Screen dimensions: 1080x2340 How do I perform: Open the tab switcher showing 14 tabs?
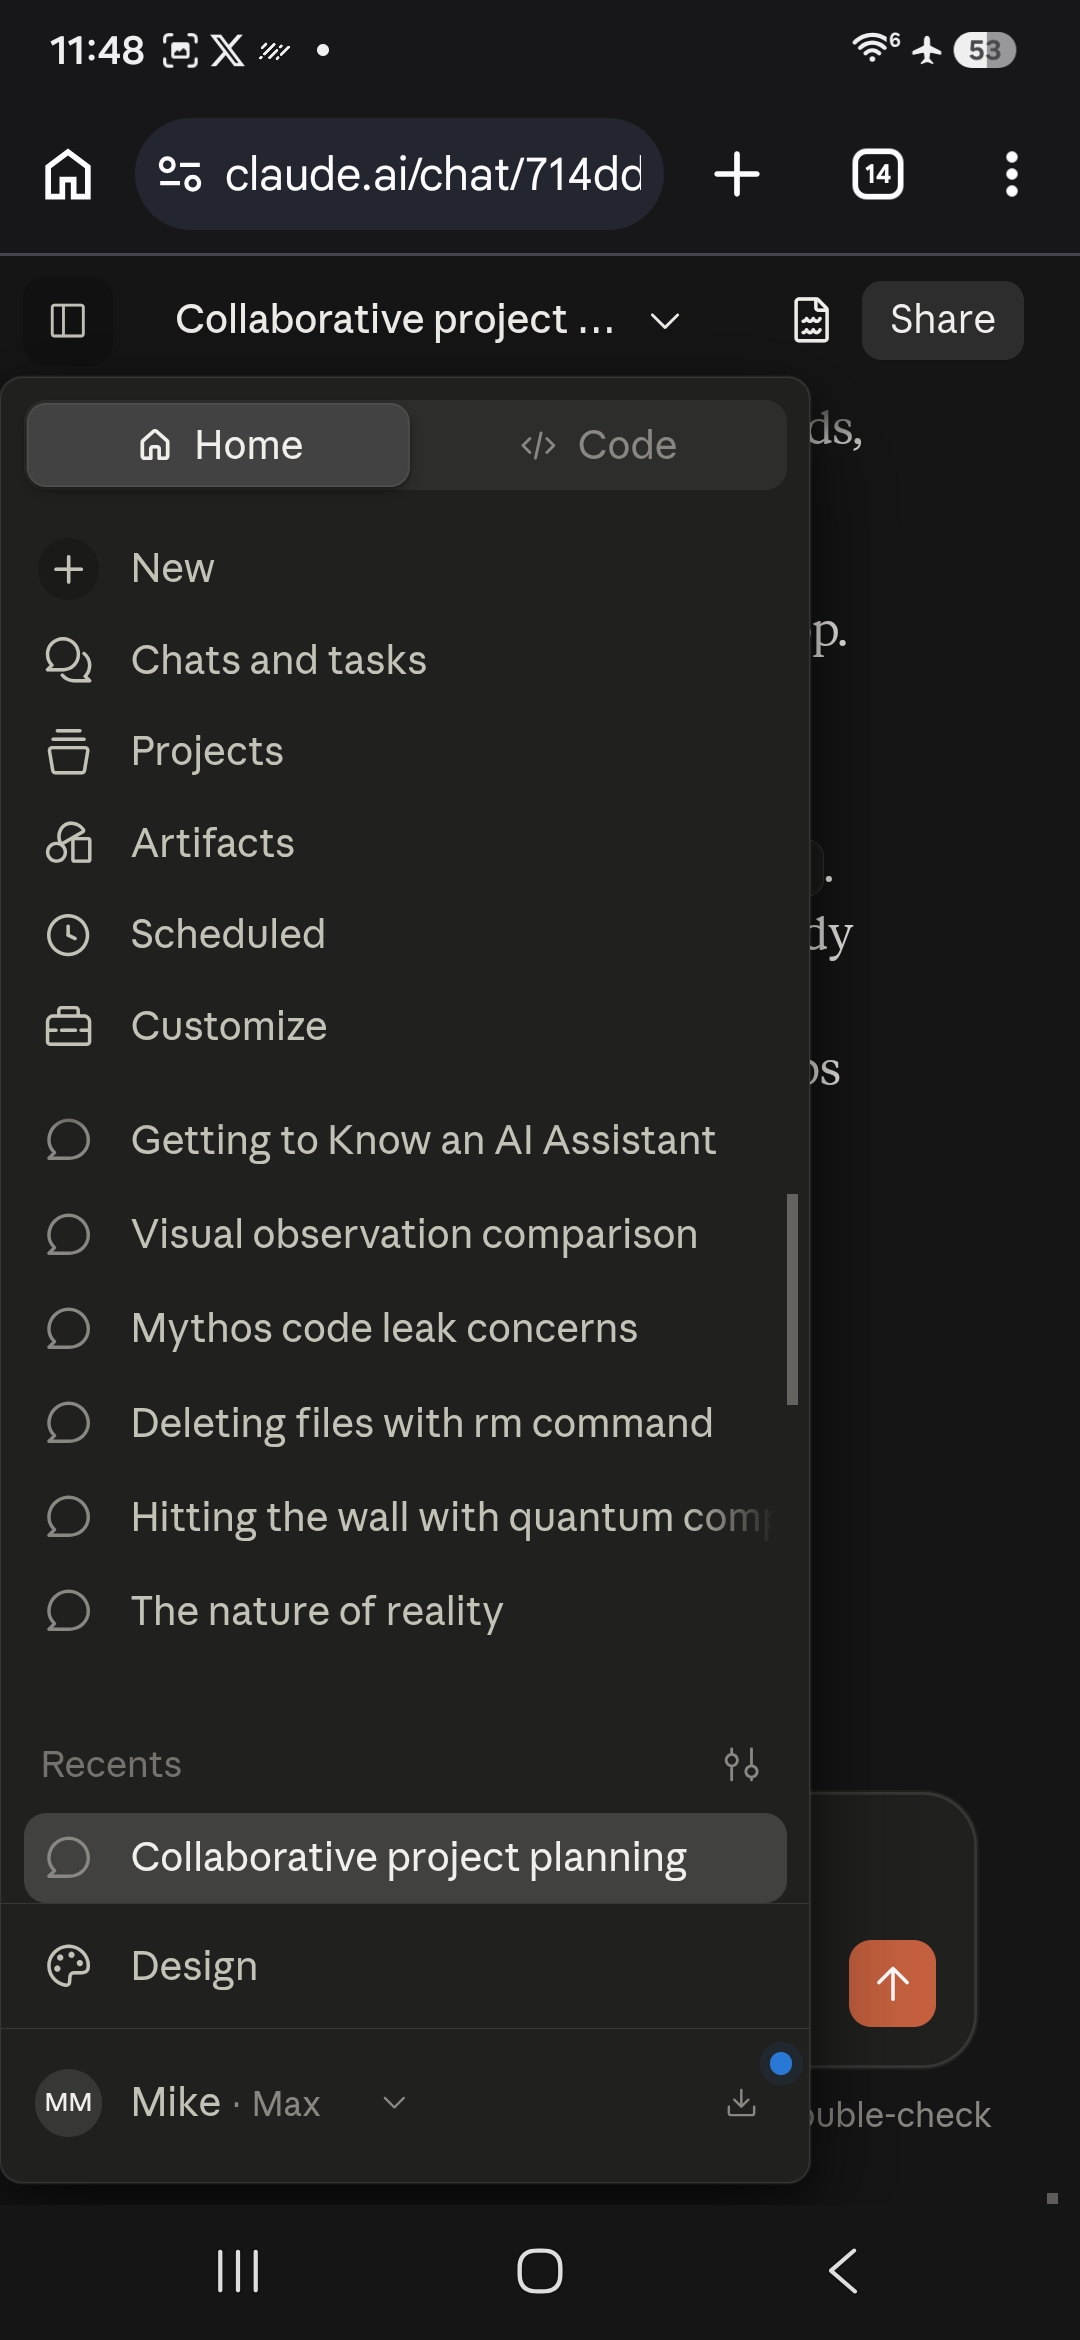[877, 174]
